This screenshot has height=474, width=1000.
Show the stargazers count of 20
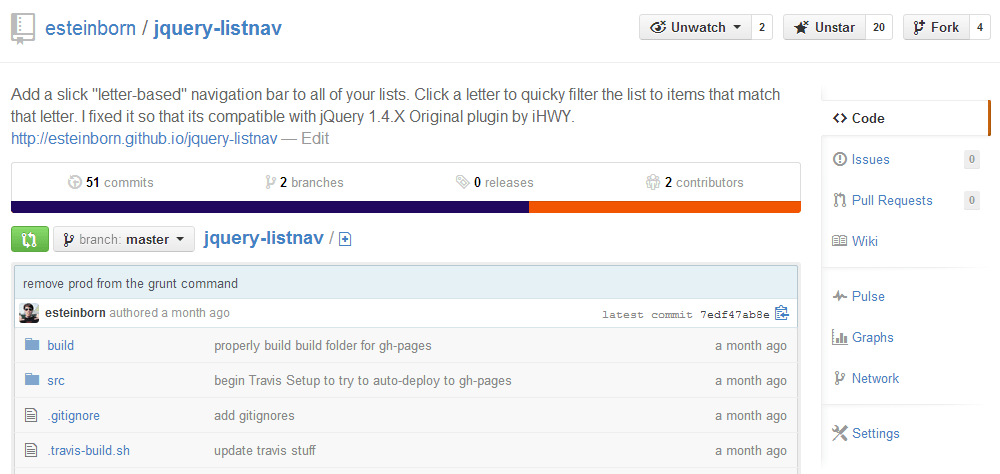coord(879,28)
